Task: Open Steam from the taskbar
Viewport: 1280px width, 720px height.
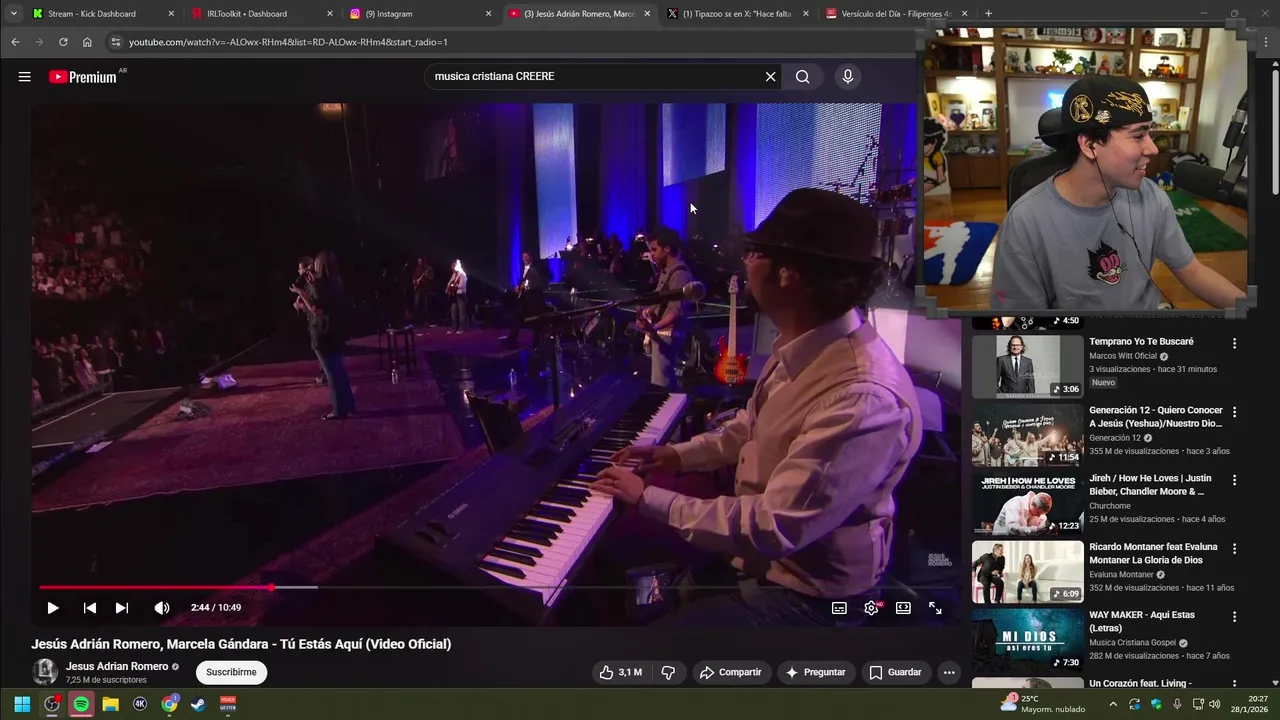Action: tap(198, 704)
